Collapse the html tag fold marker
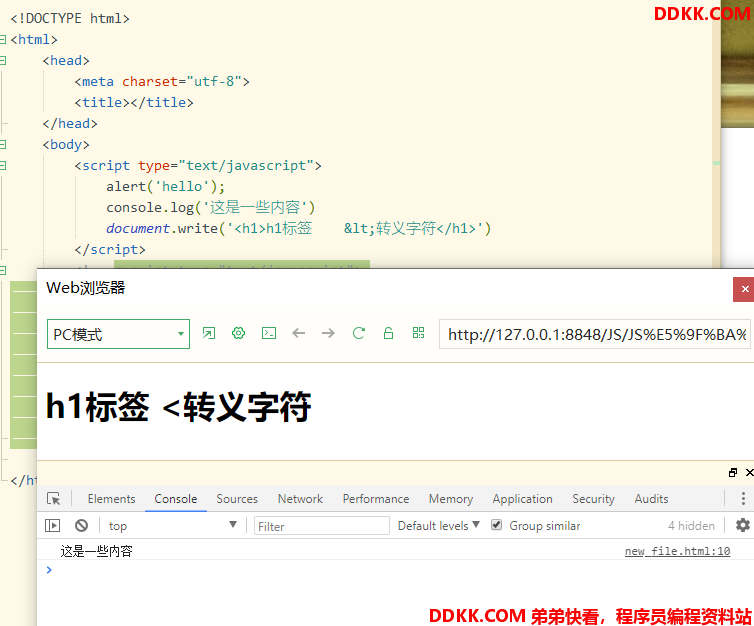This screenshot has height=626, width=754. [x=3, y=39]
